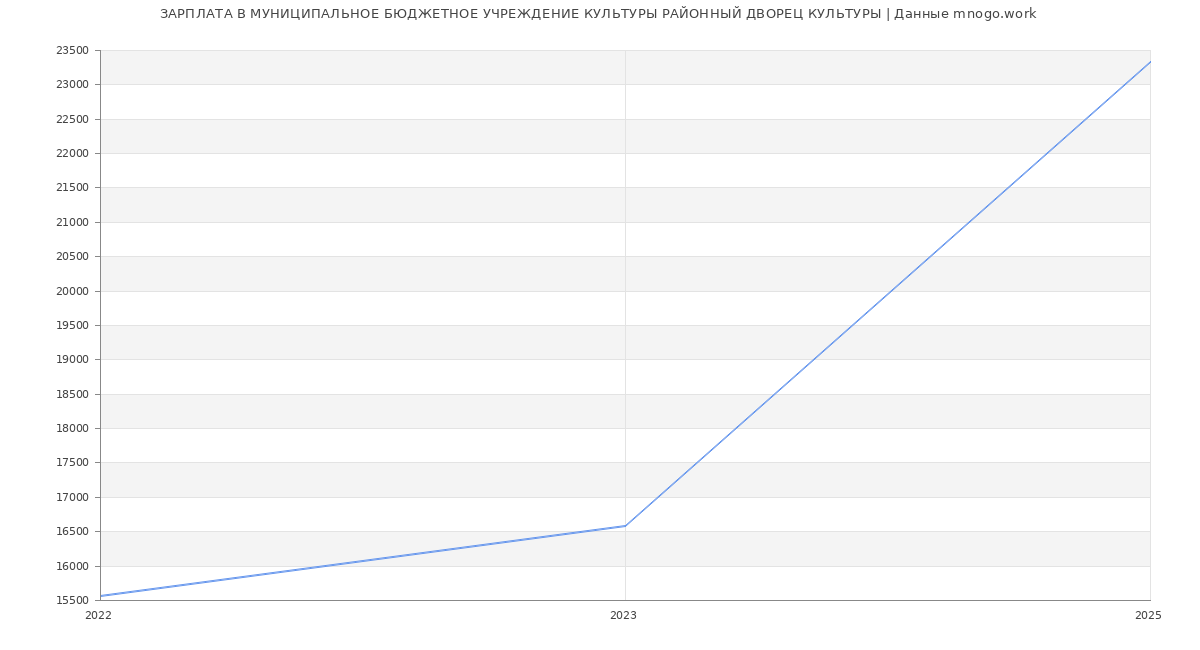Image resolution: width=1200 pixels, height=650 pixels.
Task: Click the 23000 y-axis label
Action: point(73,85)
